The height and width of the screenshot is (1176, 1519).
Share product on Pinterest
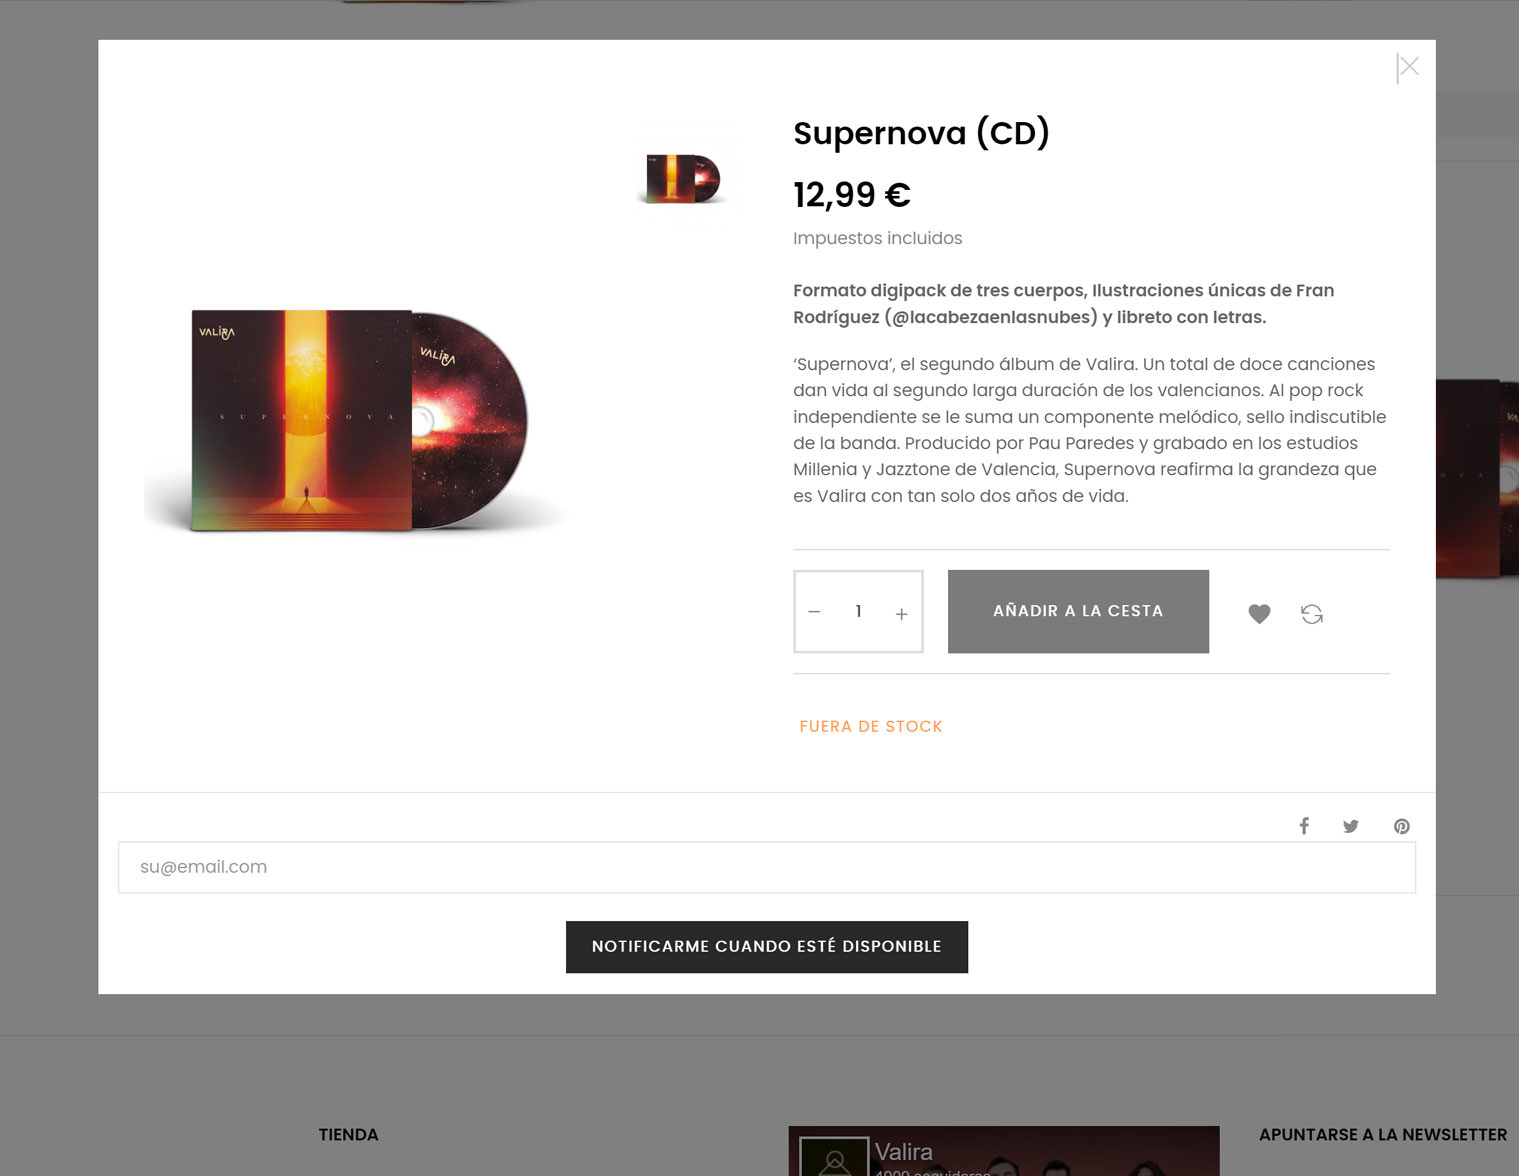(1402, 826)
